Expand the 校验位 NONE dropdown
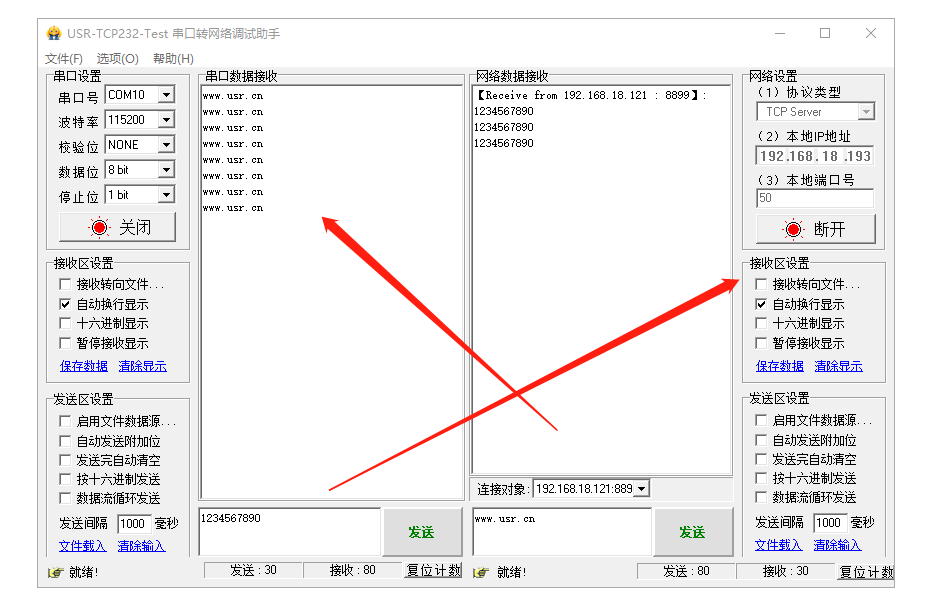This screenshot has height=615, width=935. [x=166, y=145]
